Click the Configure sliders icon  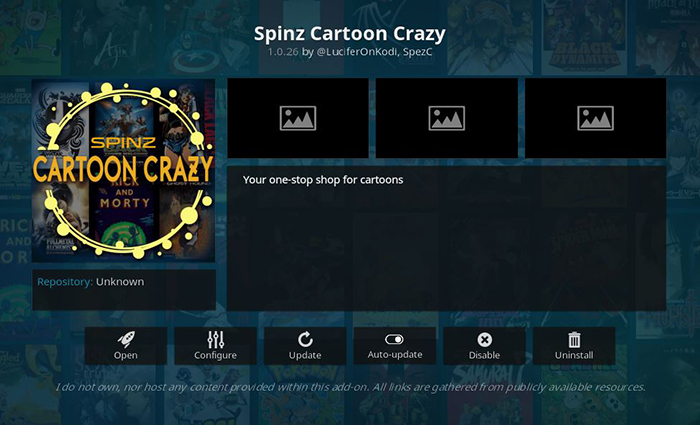tap(216, 340)
